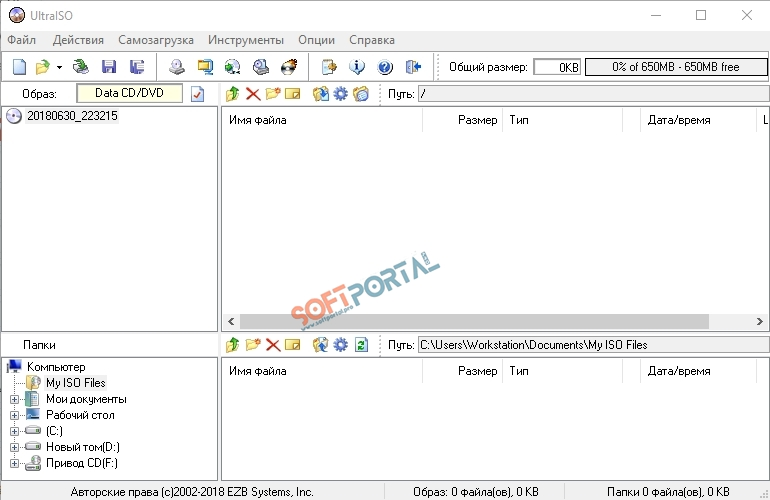
Task: Click the notepad with gear toolbar icon
Action: [x=329, y=67]
